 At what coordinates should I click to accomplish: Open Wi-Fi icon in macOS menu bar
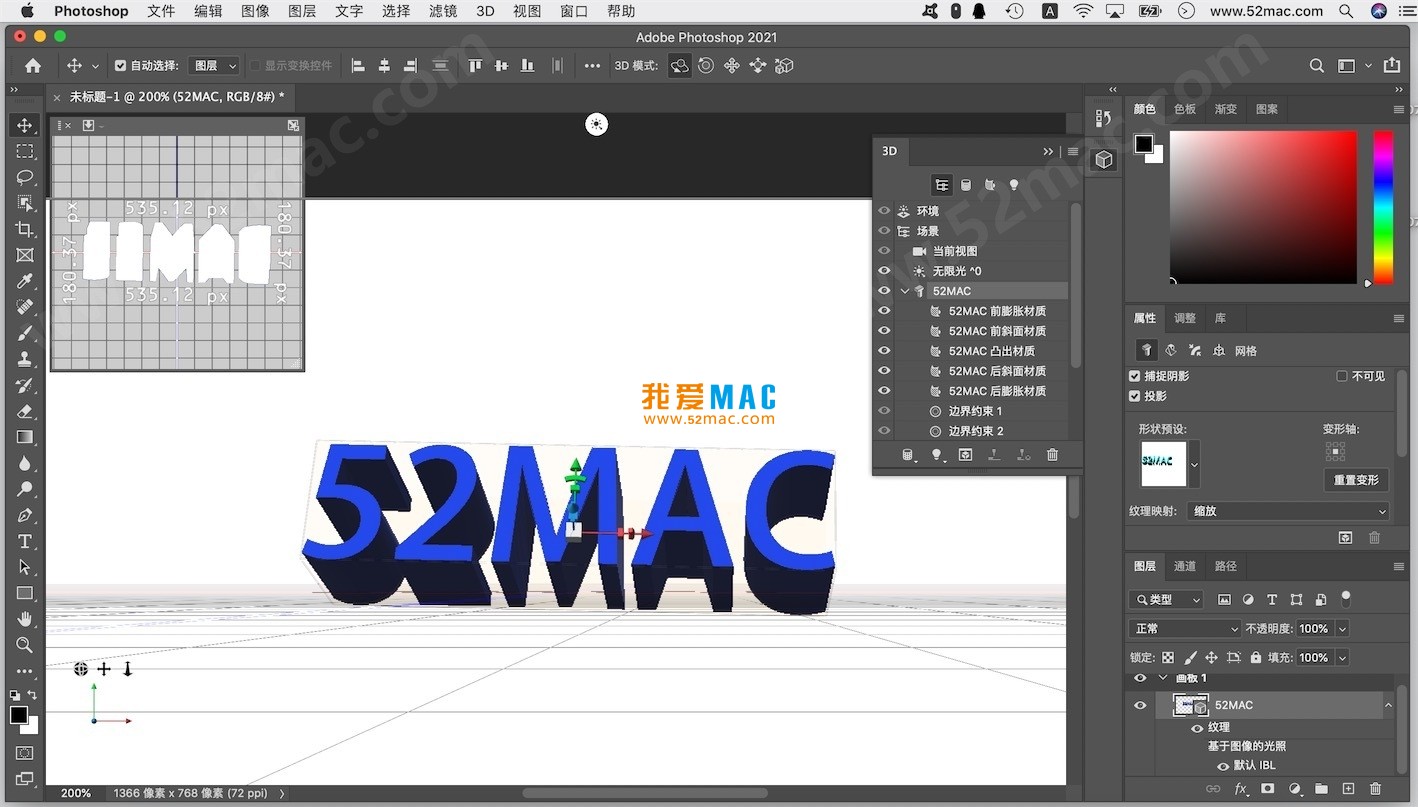click(x=1083, y=11)
